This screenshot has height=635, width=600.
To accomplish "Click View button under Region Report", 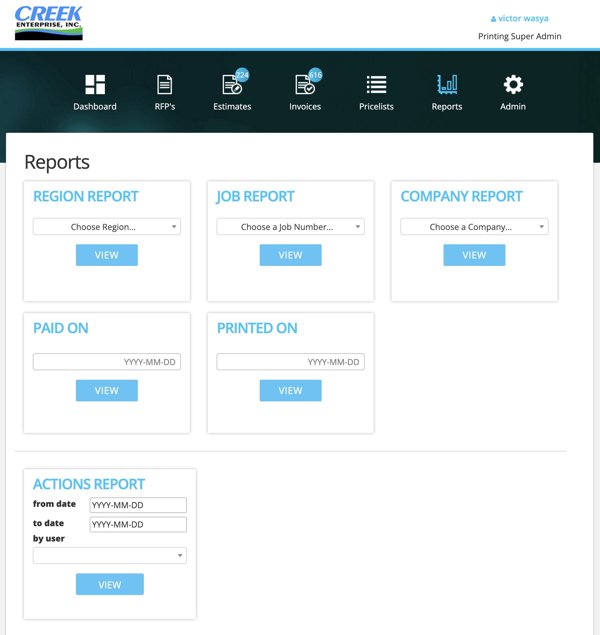I will pos(107,255).
